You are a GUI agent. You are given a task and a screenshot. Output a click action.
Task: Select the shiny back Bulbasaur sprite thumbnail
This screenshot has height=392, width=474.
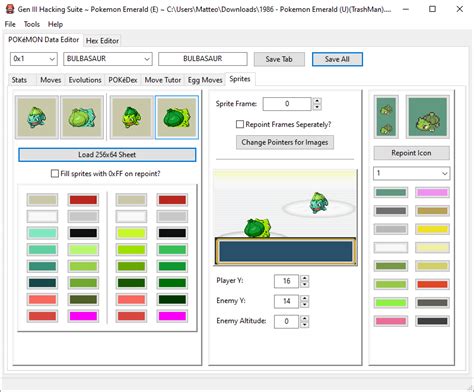click(x=177, y=117)
